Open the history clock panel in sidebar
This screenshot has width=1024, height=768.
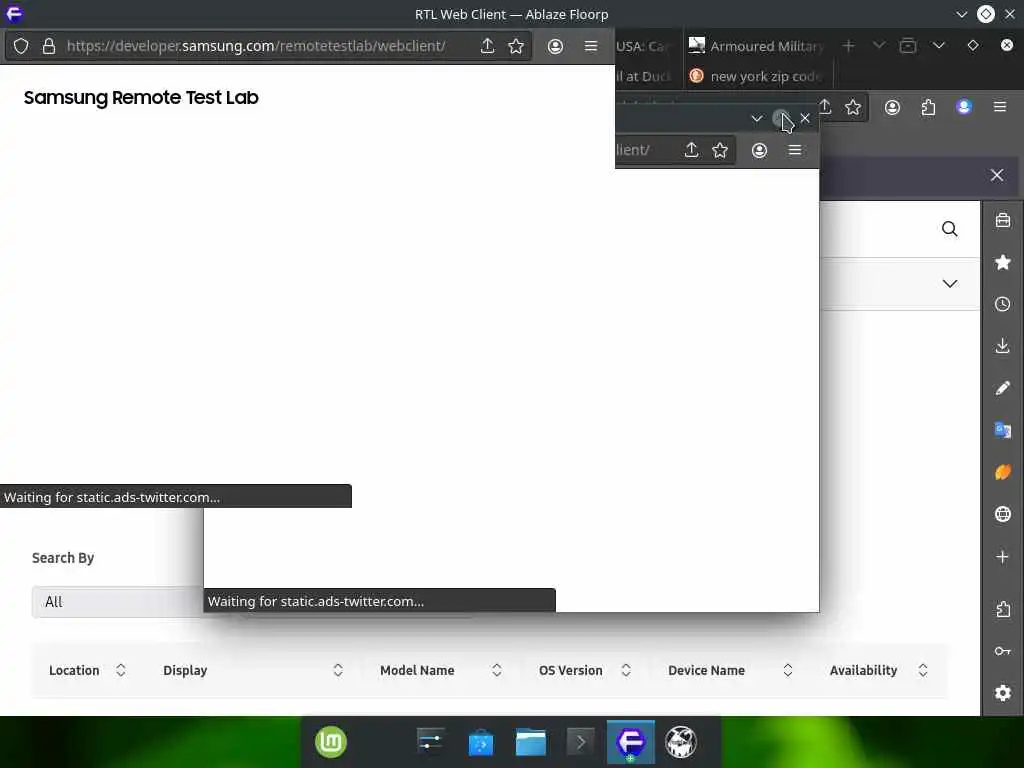click(x=1002, y=304)
